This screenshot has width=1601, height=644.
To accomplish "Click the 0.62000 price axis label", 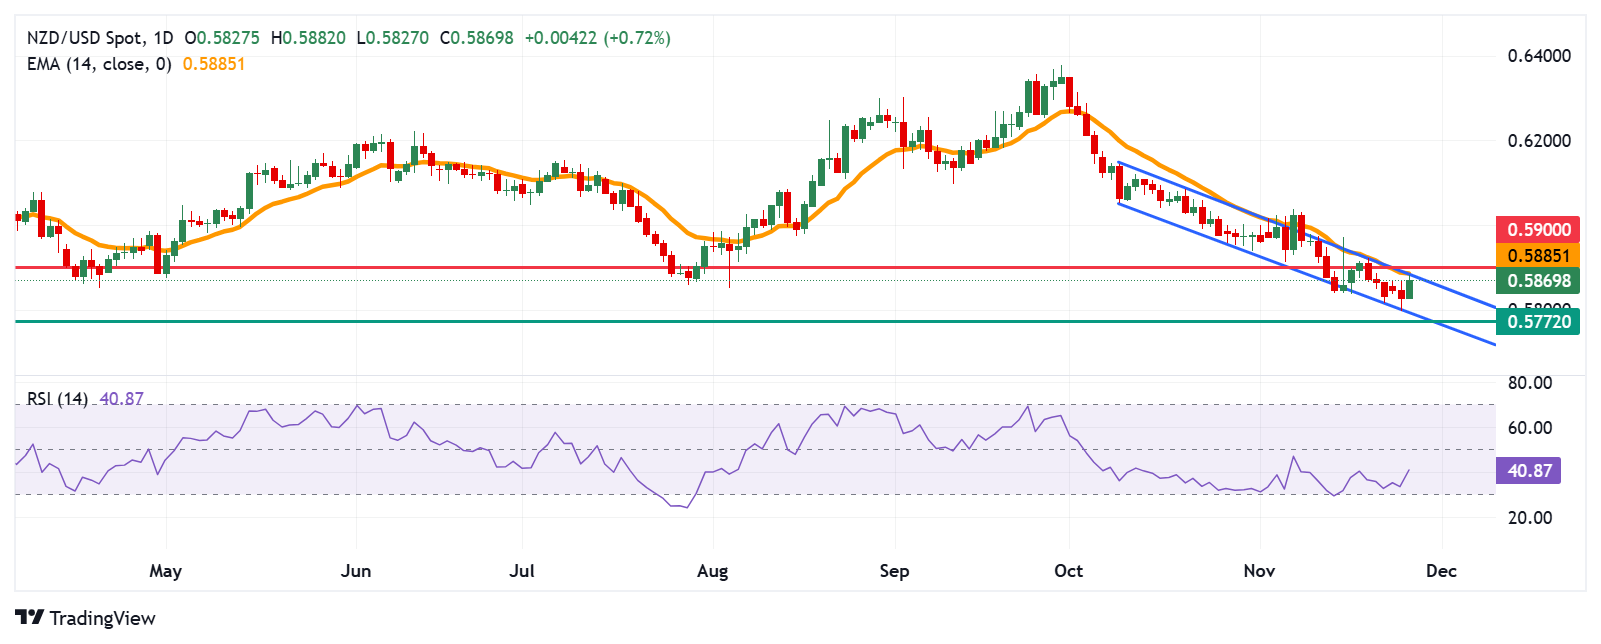I will click(x=1538, y=141).
